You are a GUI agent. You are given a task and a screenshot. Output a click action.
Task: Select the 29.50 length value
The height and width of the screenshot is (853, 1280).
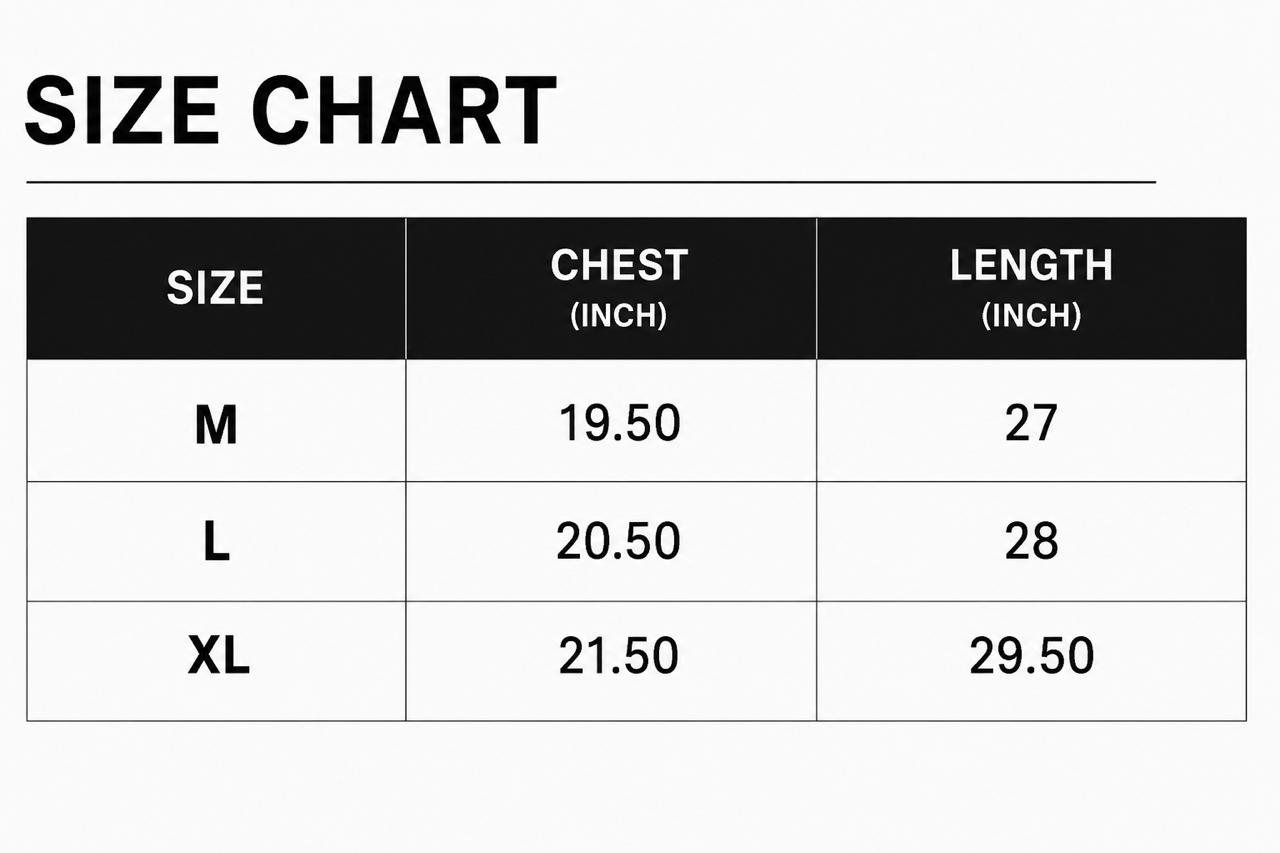pos(1031,656)
